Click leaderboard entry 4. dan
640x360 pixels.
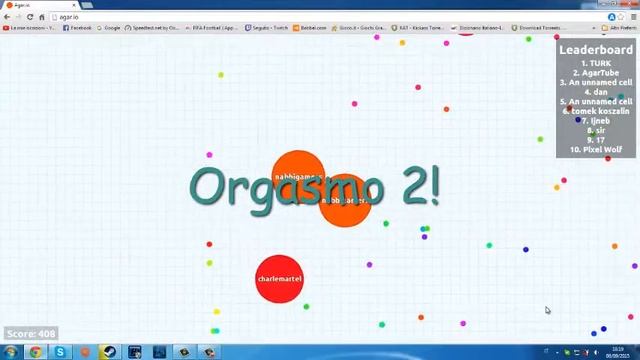[596, 92]
